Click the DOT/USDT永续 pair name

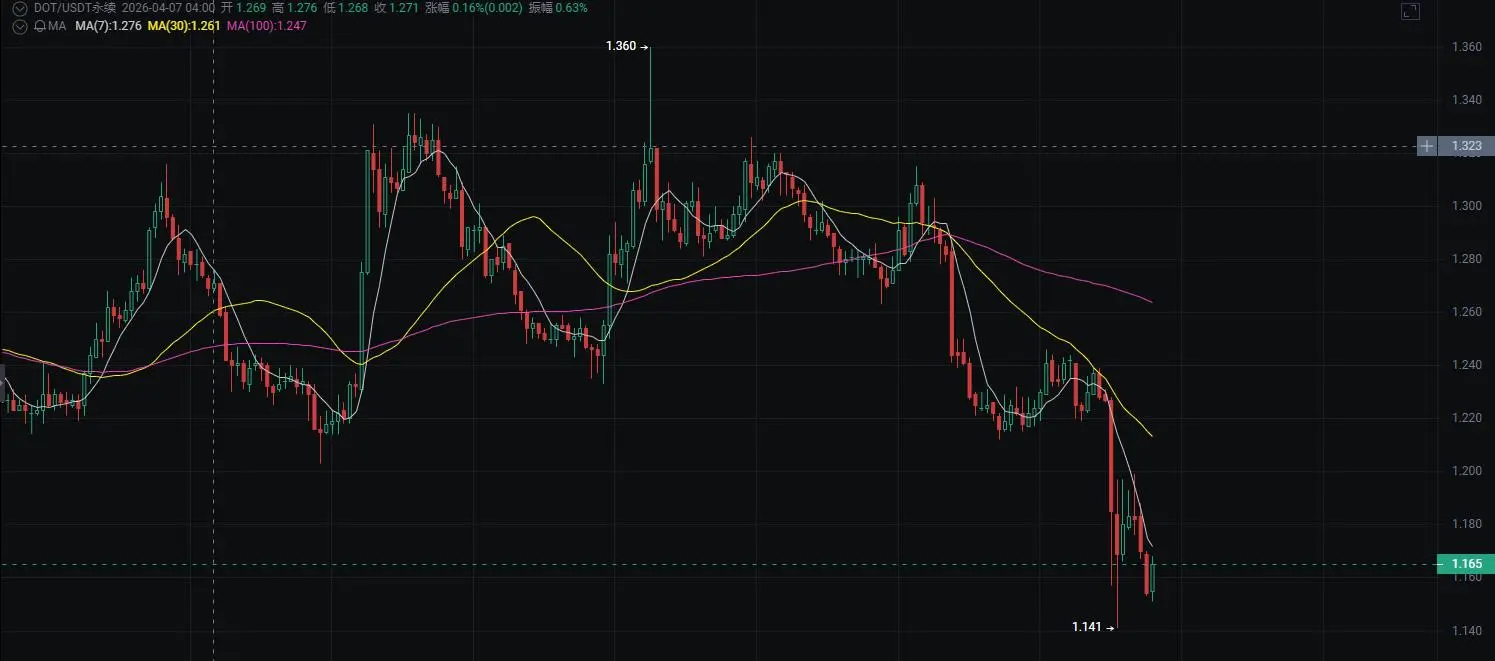75,8
